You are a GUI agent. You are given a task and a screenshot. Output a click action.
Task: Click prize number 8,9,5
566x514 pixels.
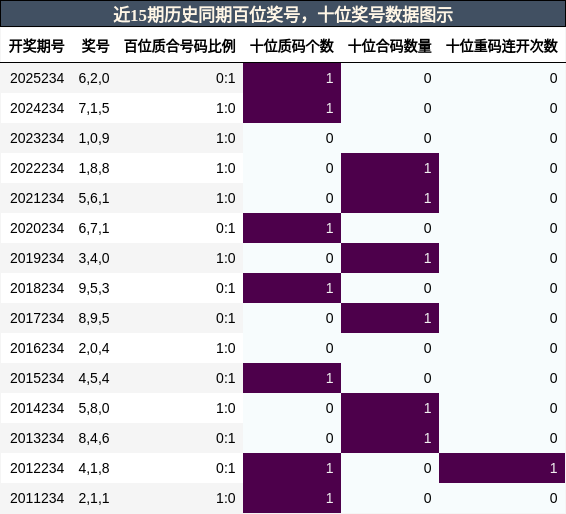click(94, 318)
